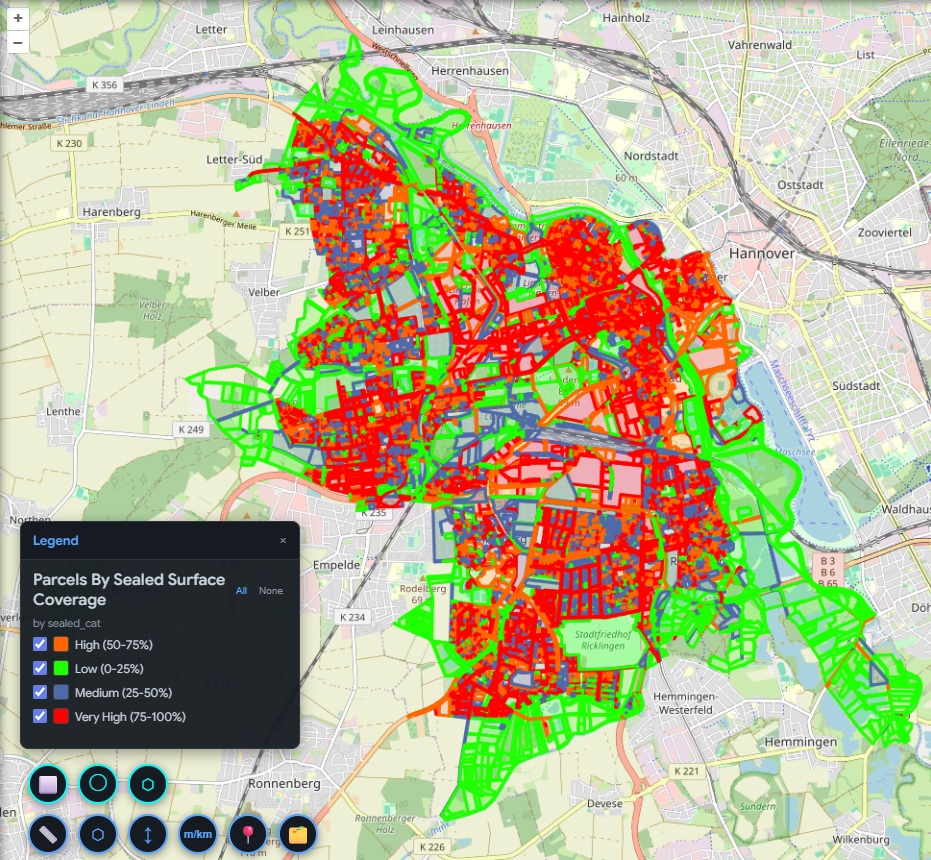
Task: Click the 'by sealed_cat' subtitle
Action: coord(66,623)
